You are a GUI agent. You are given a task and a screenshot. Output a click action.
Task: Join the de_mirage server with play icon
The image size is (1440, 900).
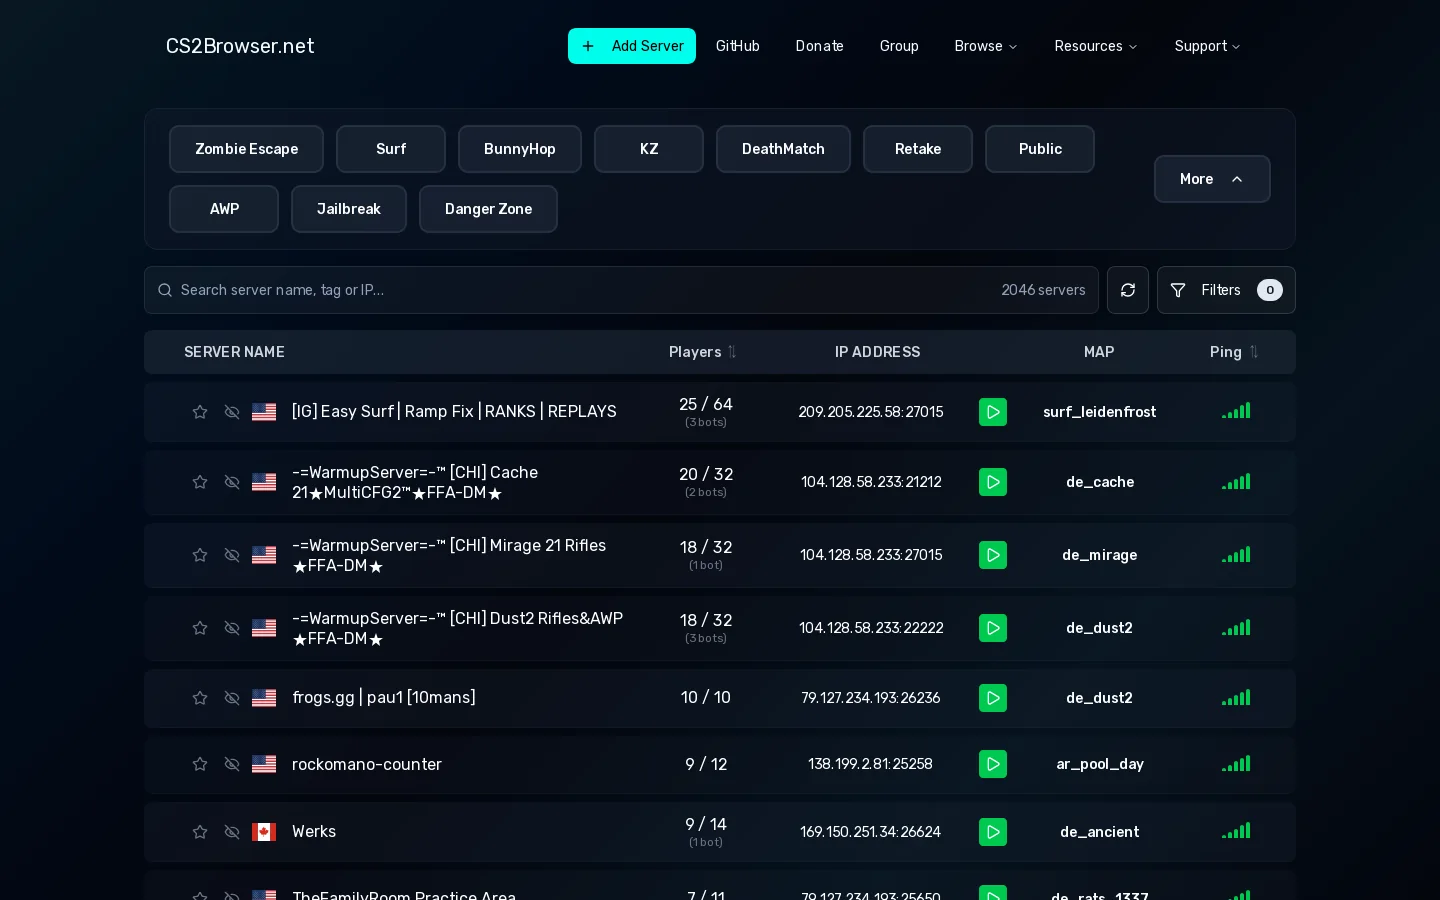[x=993, y=555]
